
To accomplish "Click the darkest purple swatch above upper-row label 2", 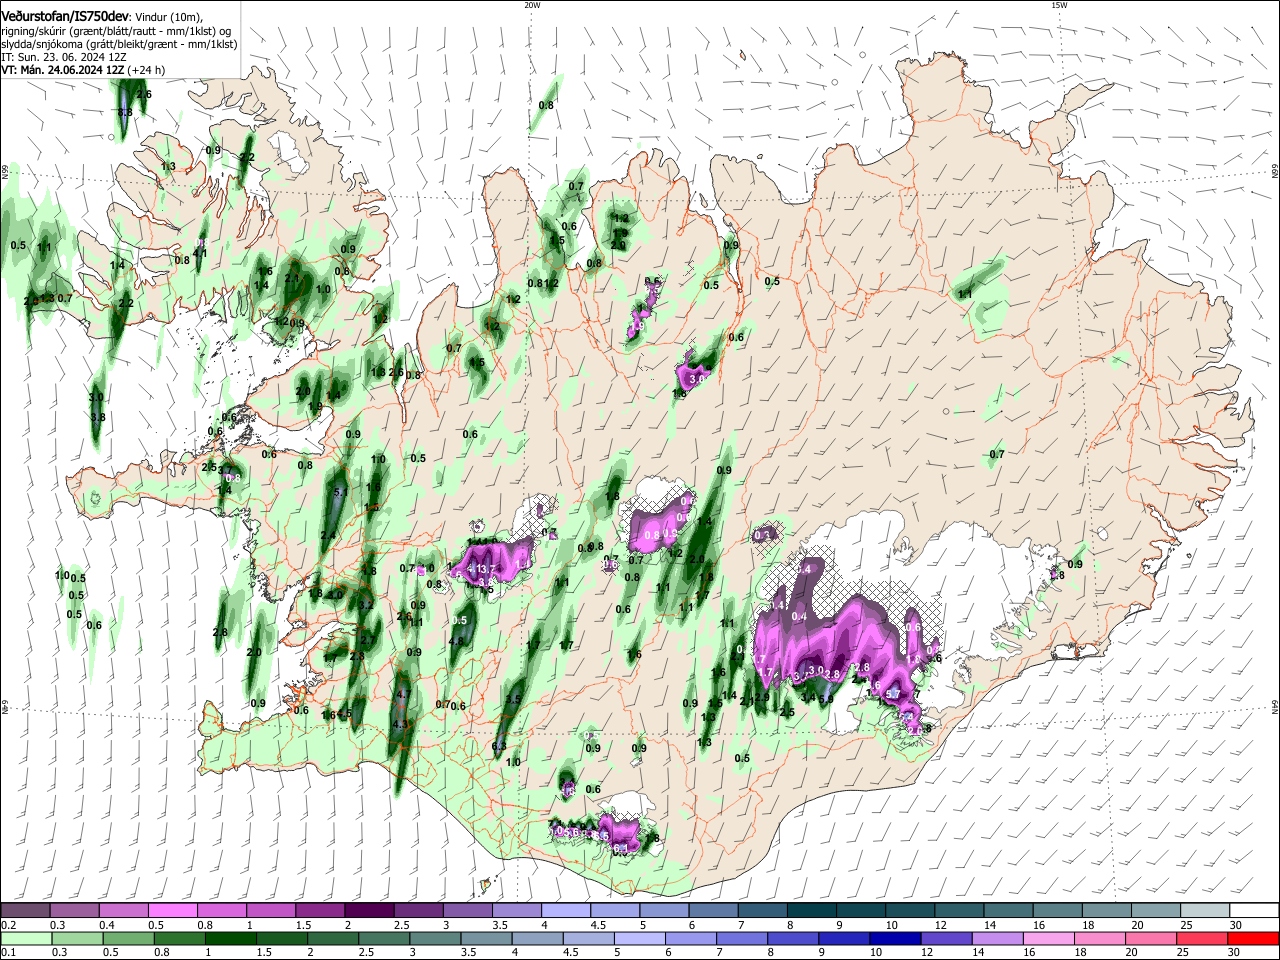I will tap(369, 910).
